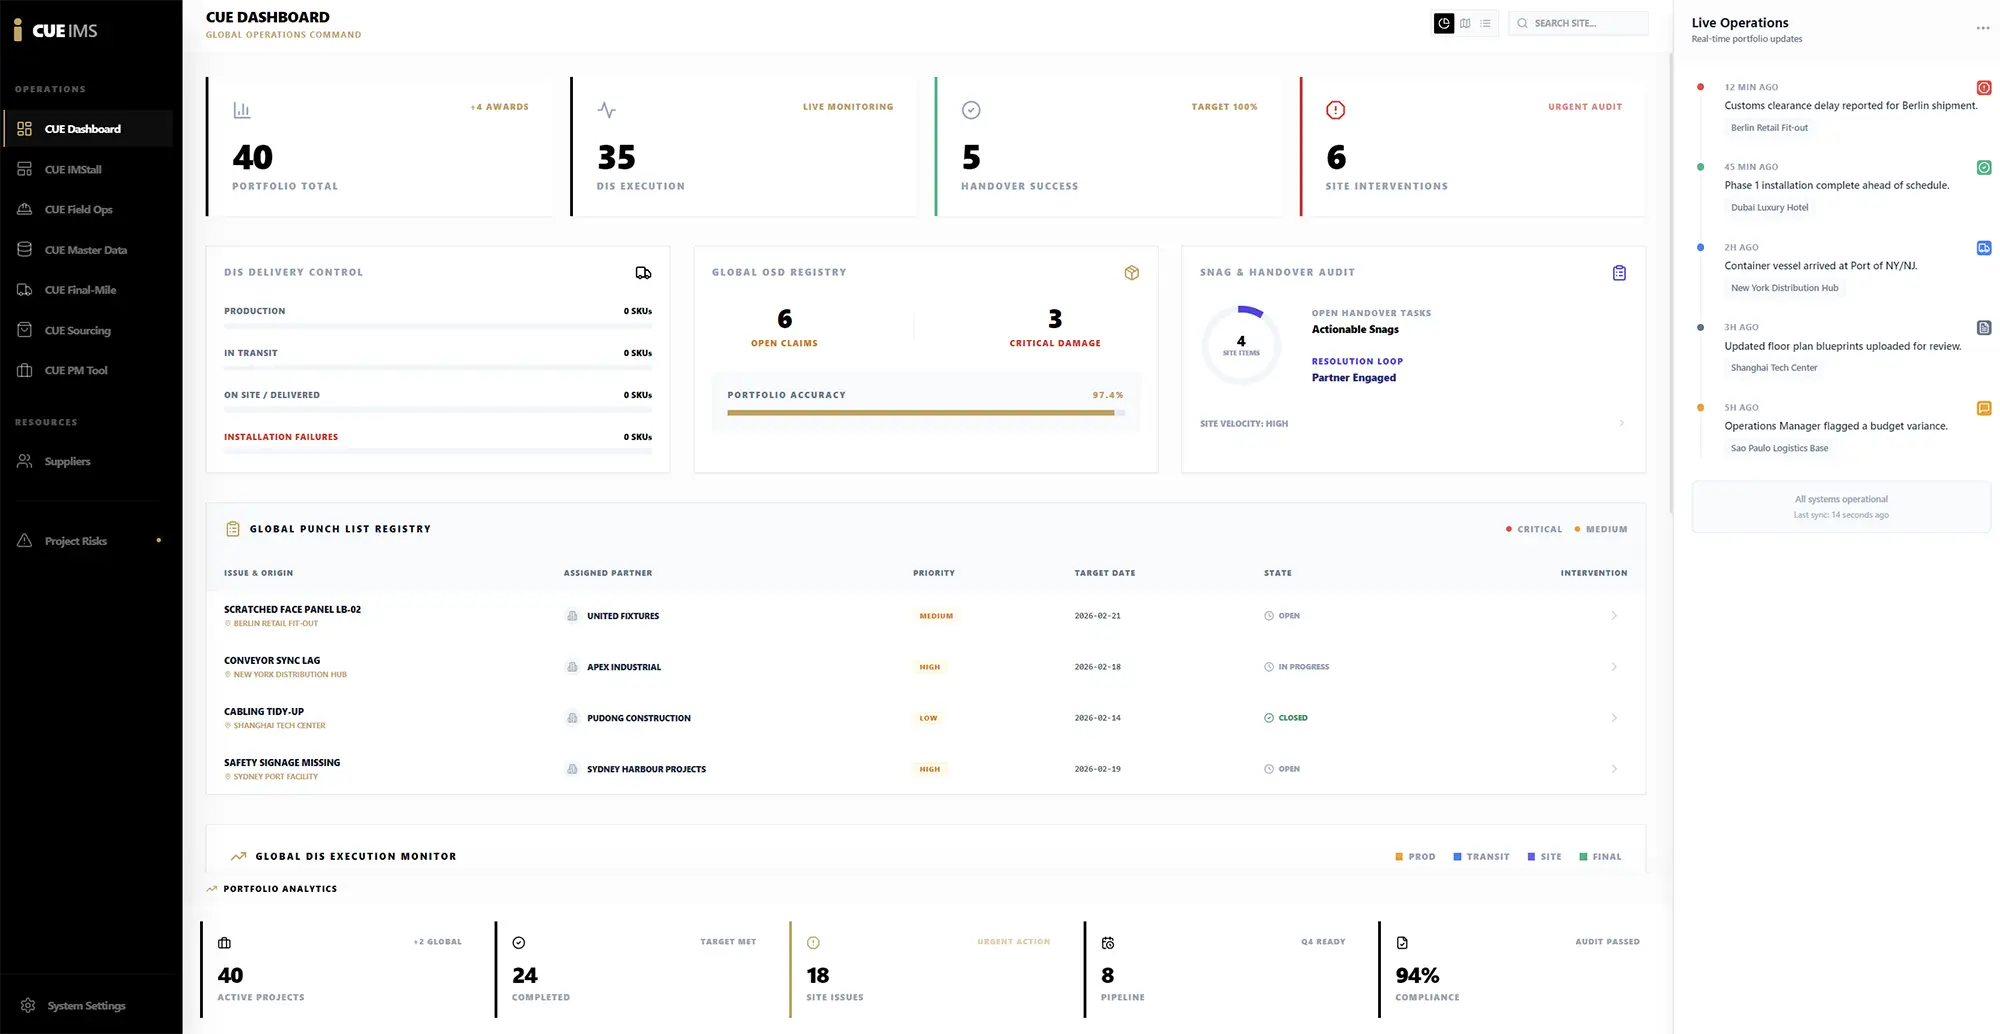
Task: Open CUE IMStall in the sidebar
Action: 73,169
